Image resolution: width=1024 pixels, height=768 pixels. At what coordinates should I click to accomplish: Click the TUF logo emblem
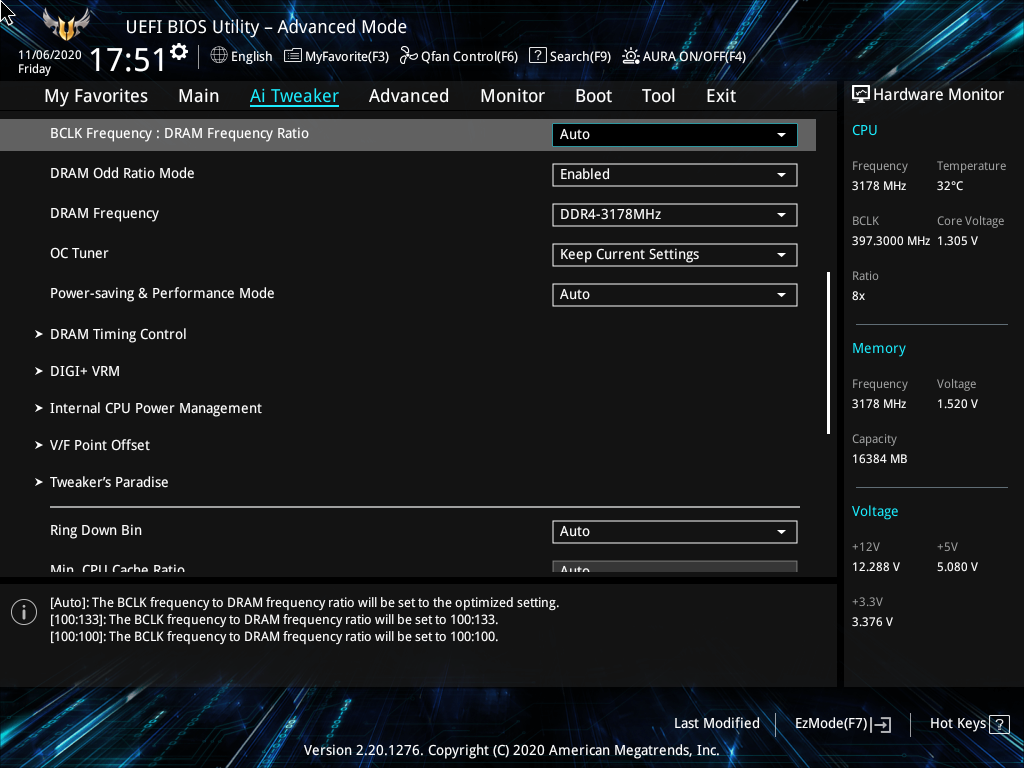pos(65,24)
